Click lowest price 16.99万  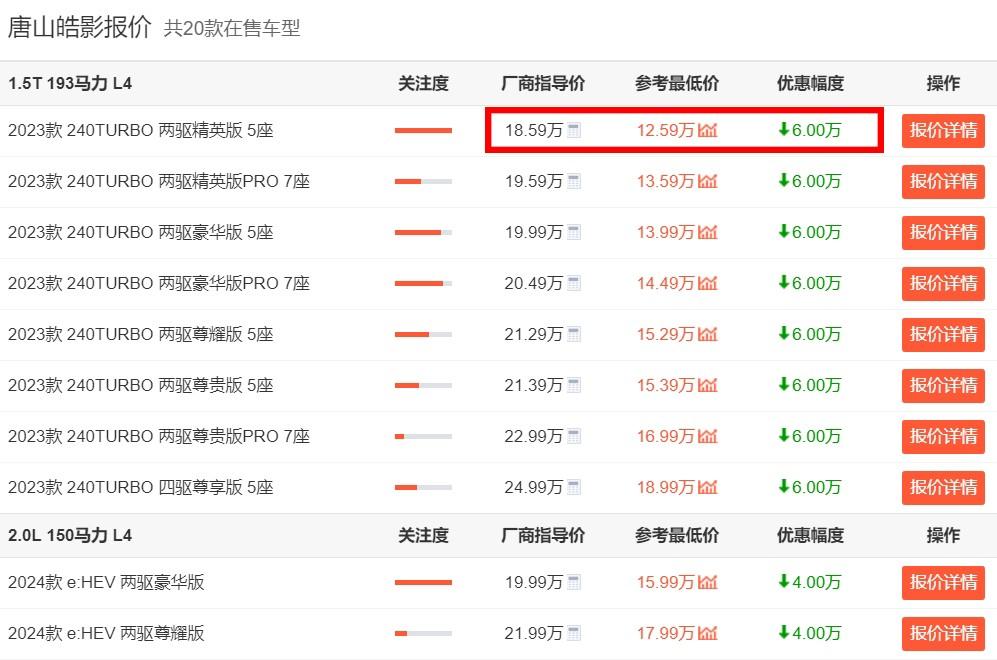(666, 436)
